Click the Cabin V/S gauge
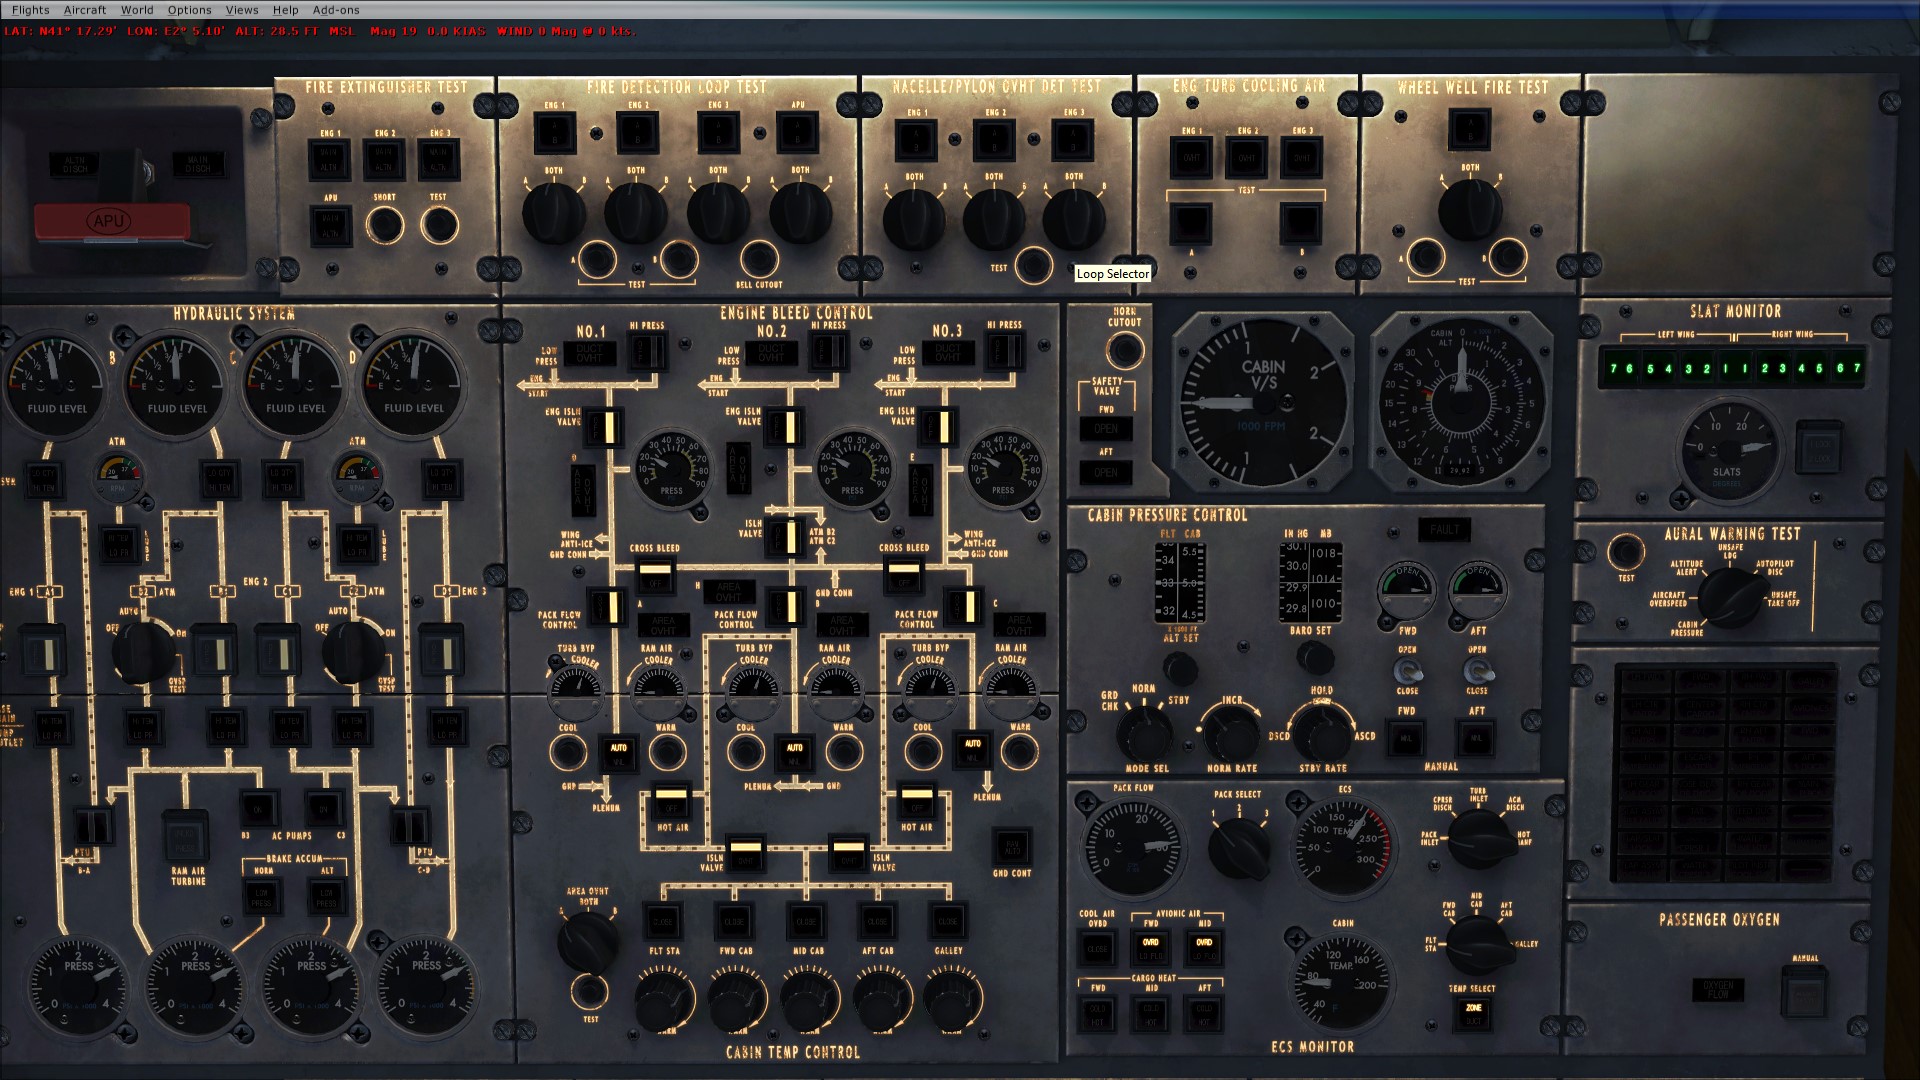The image size is (1920, 1080). (1263, 402)
